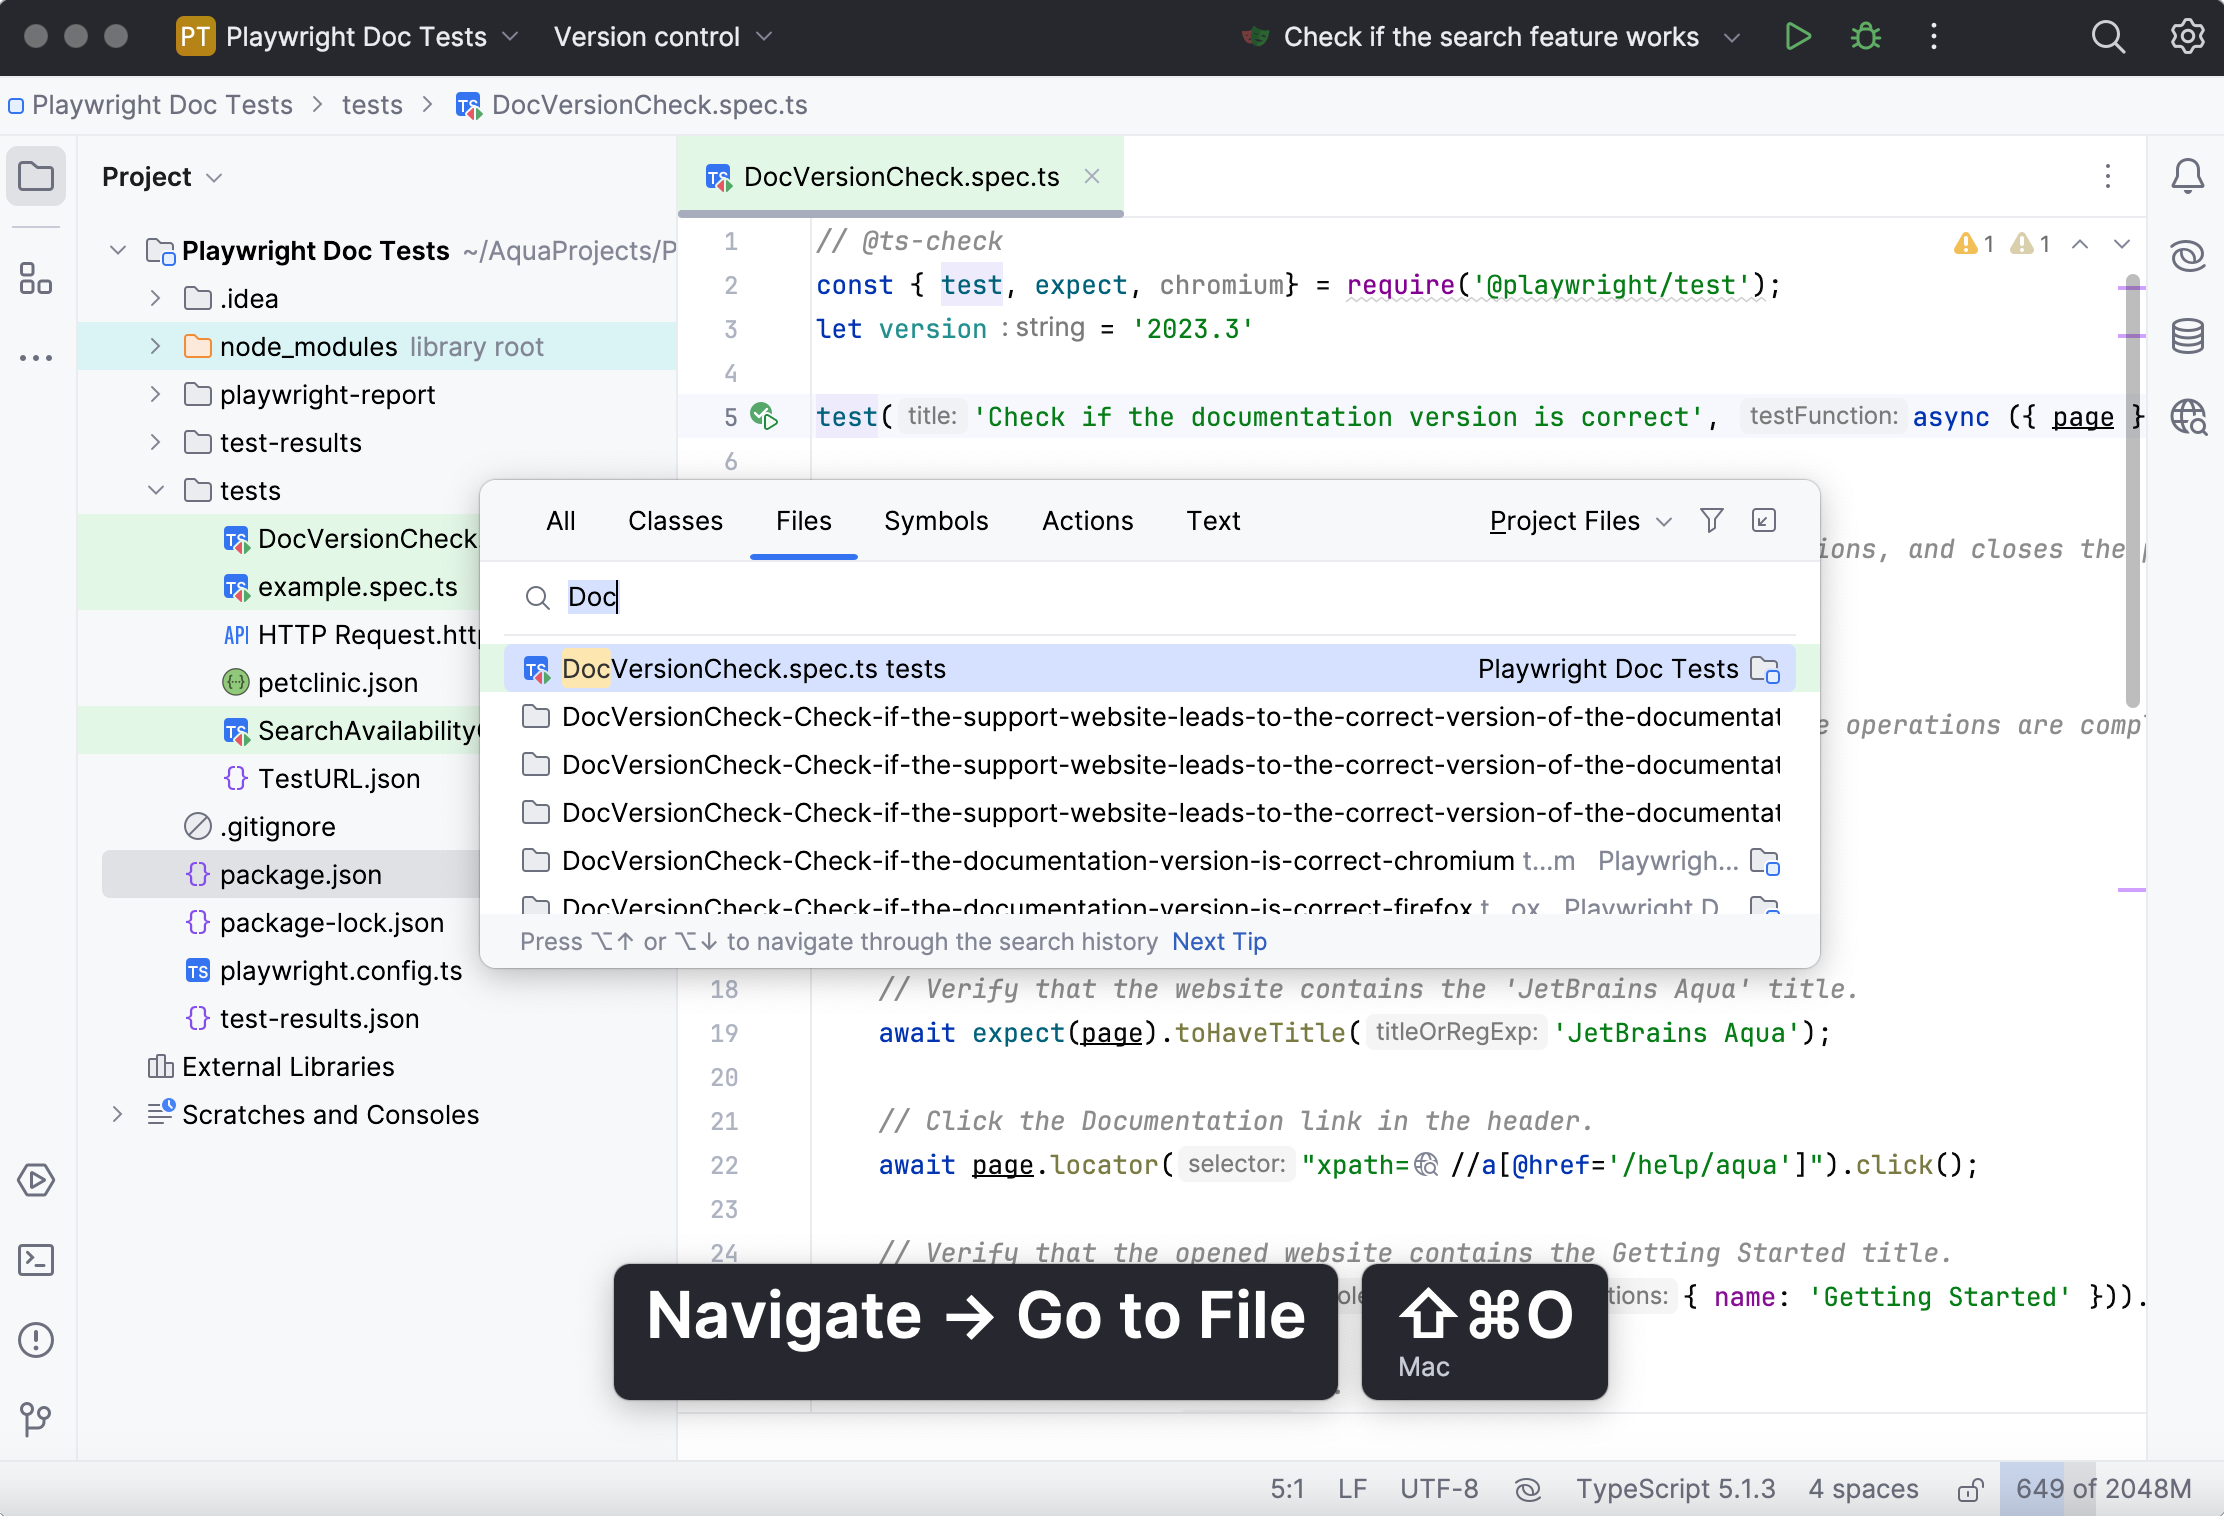Toggle open in Find tool window icon
The height and width of the screenshot is (1516, 2224).
pyautogui.click(x=1764, y=520)
